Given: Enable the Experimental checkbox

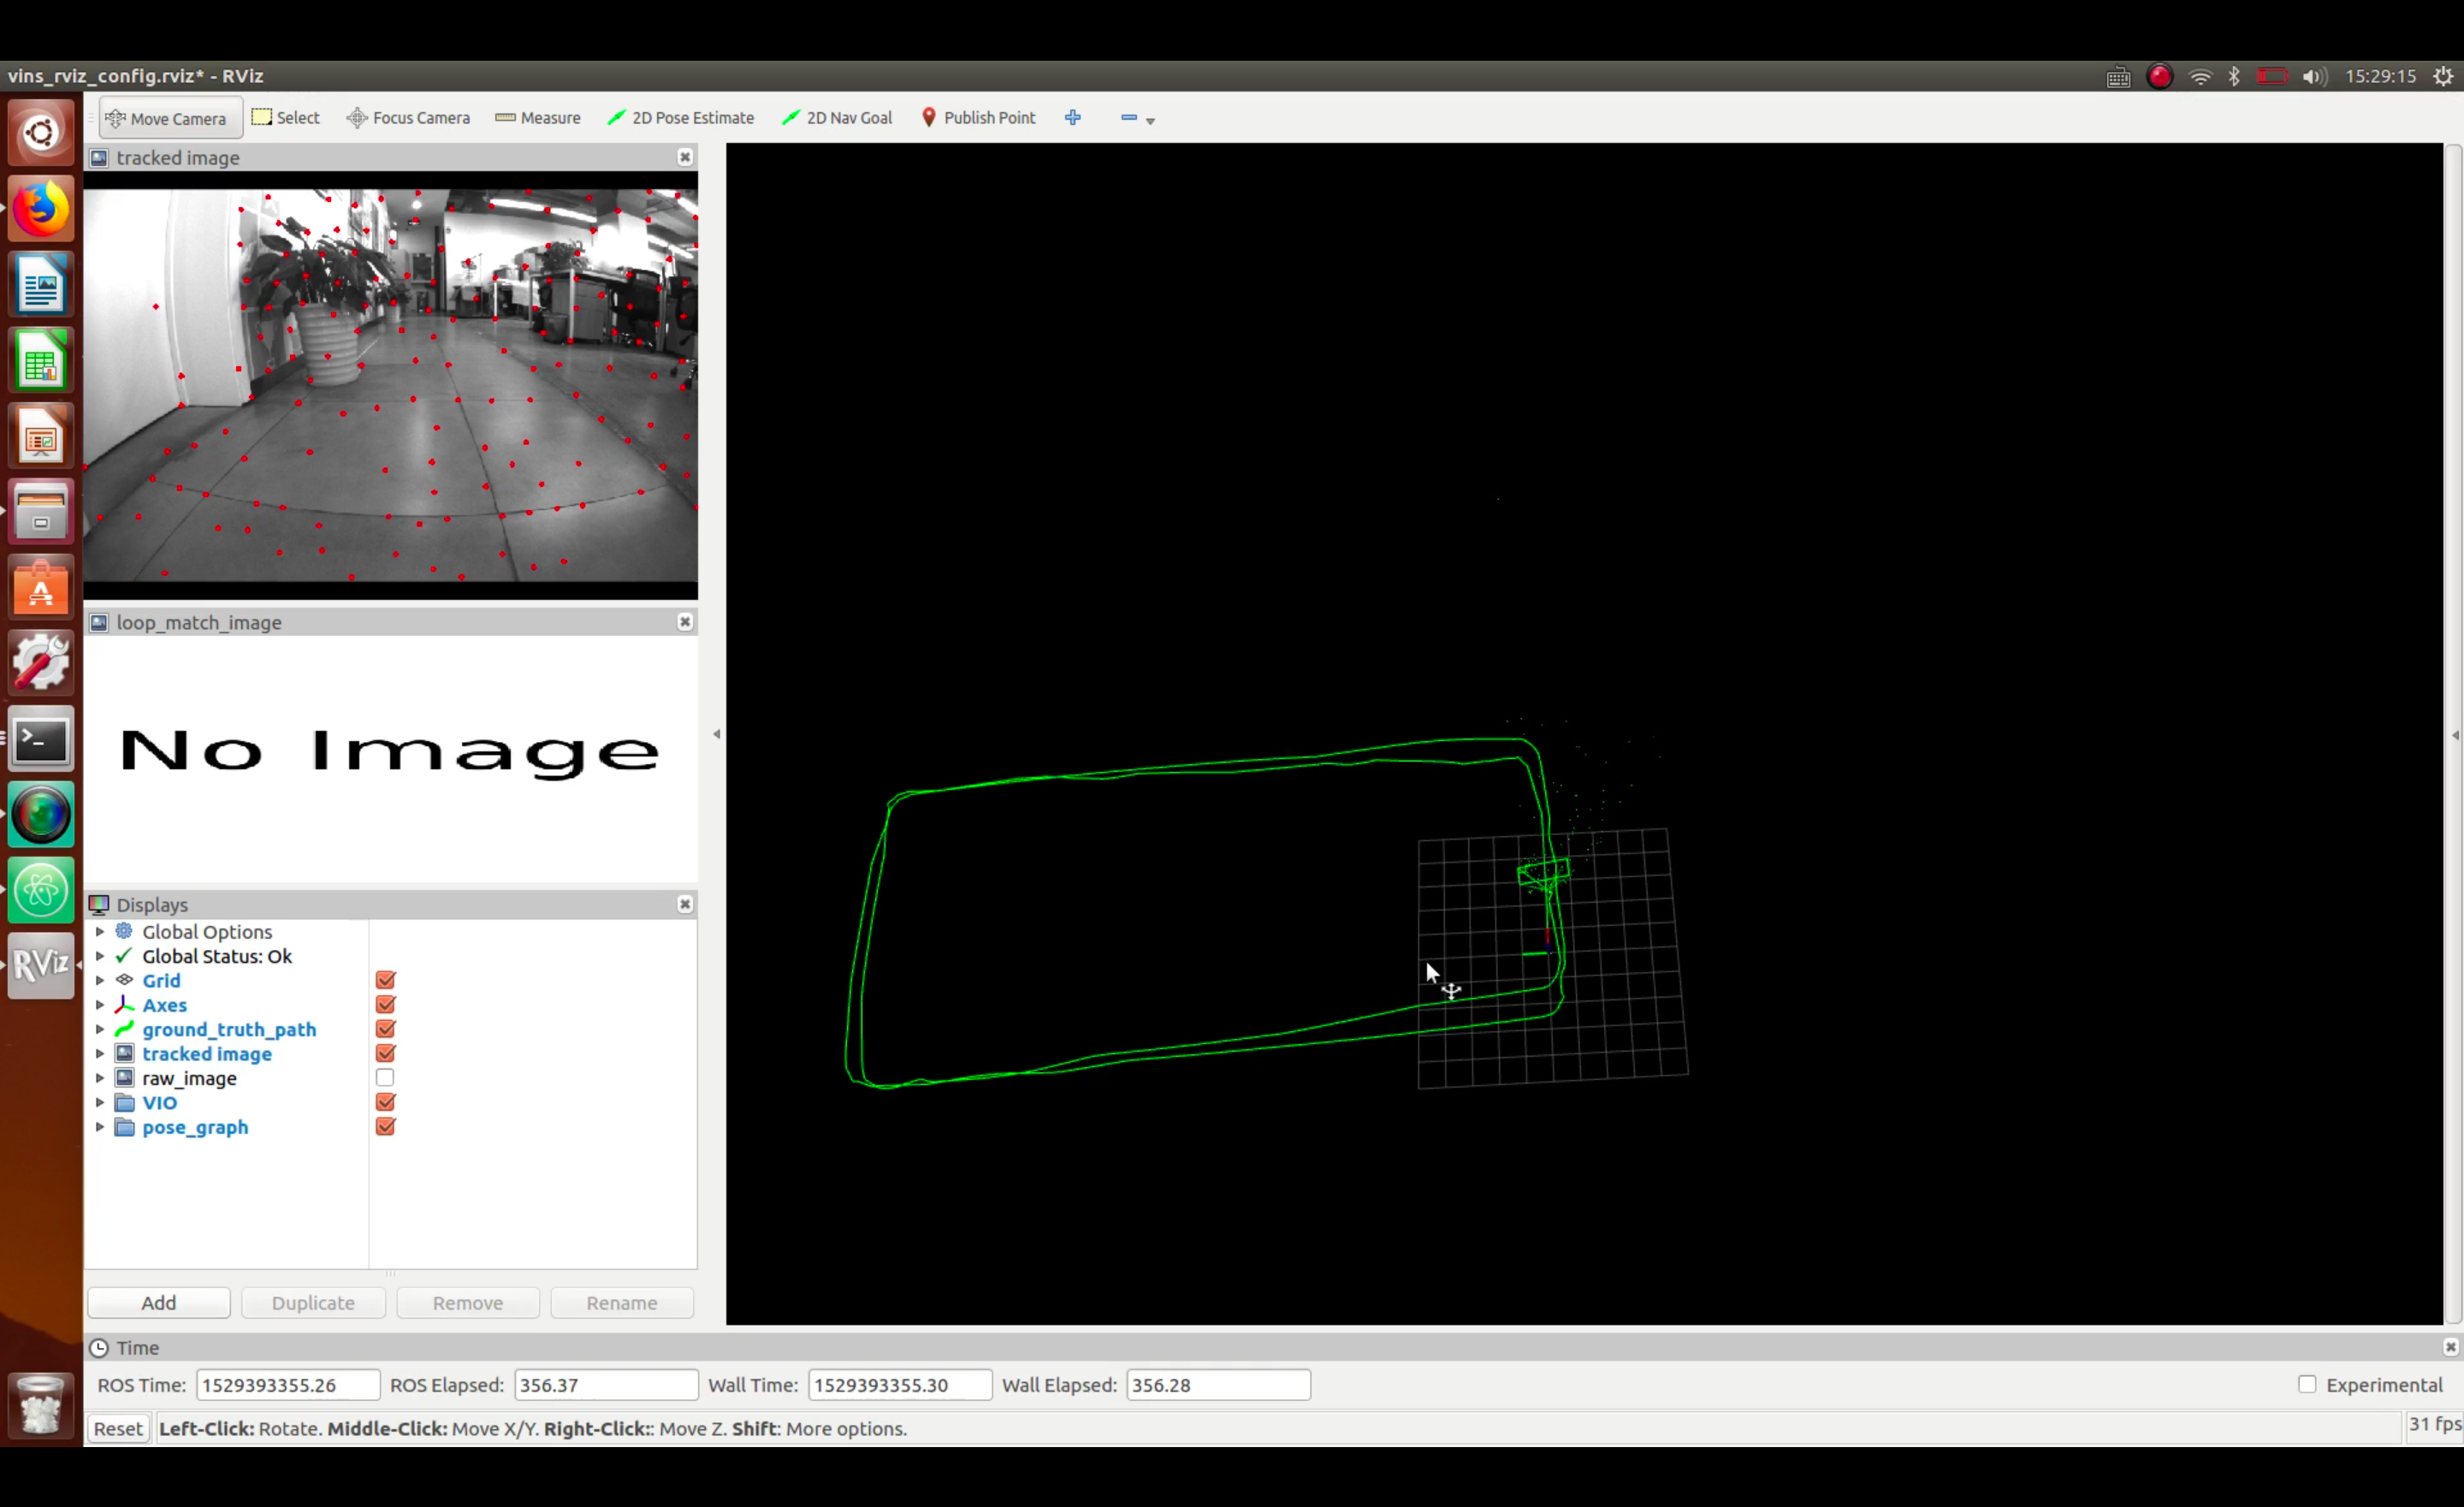Looking at the screenshot, I should point(2306,1384).
